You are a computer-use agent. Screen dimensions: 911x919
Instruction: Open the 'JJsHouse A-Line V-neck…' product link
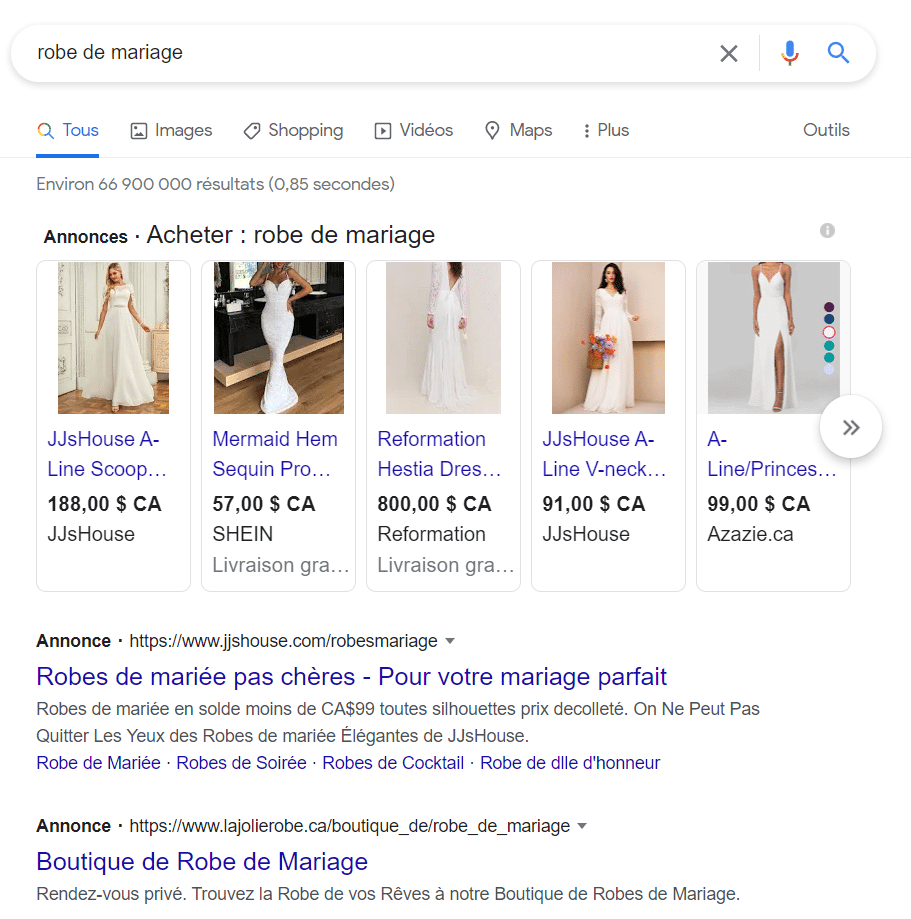(604, 454)
